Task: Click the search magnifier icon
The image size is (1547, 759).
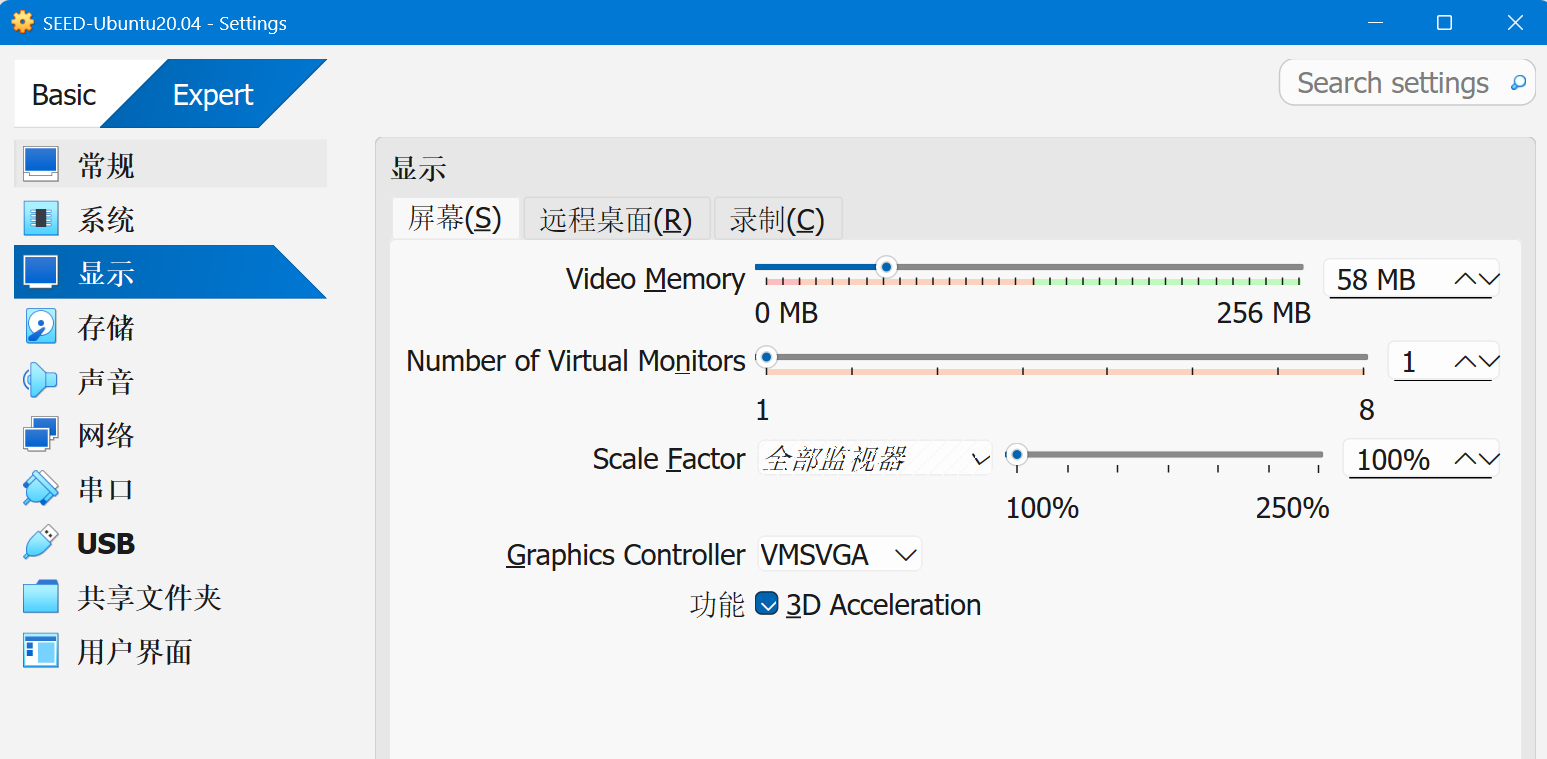Action: (1518, 83)
